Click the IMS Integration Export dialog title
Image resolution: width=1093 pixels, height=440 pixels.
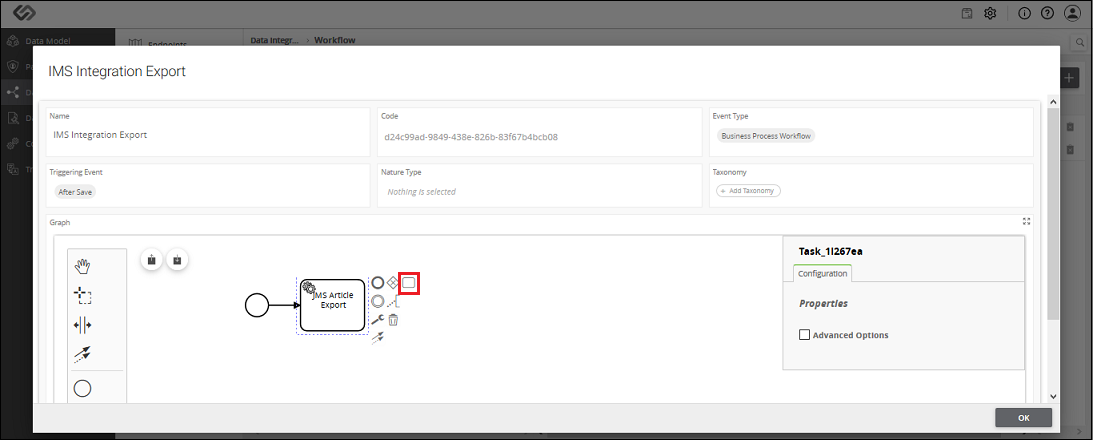[x=116, y=71]
